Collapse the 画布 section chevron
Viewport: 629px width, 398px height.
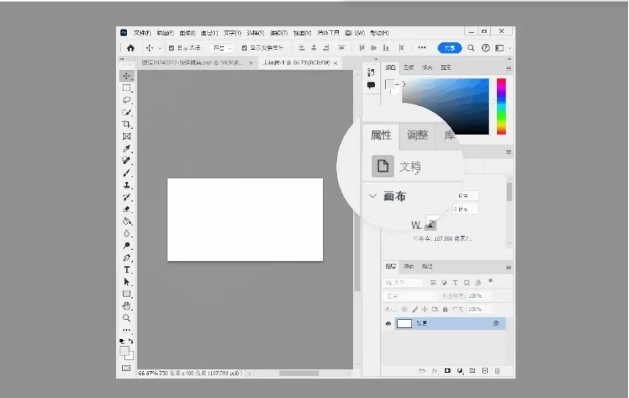373,196
